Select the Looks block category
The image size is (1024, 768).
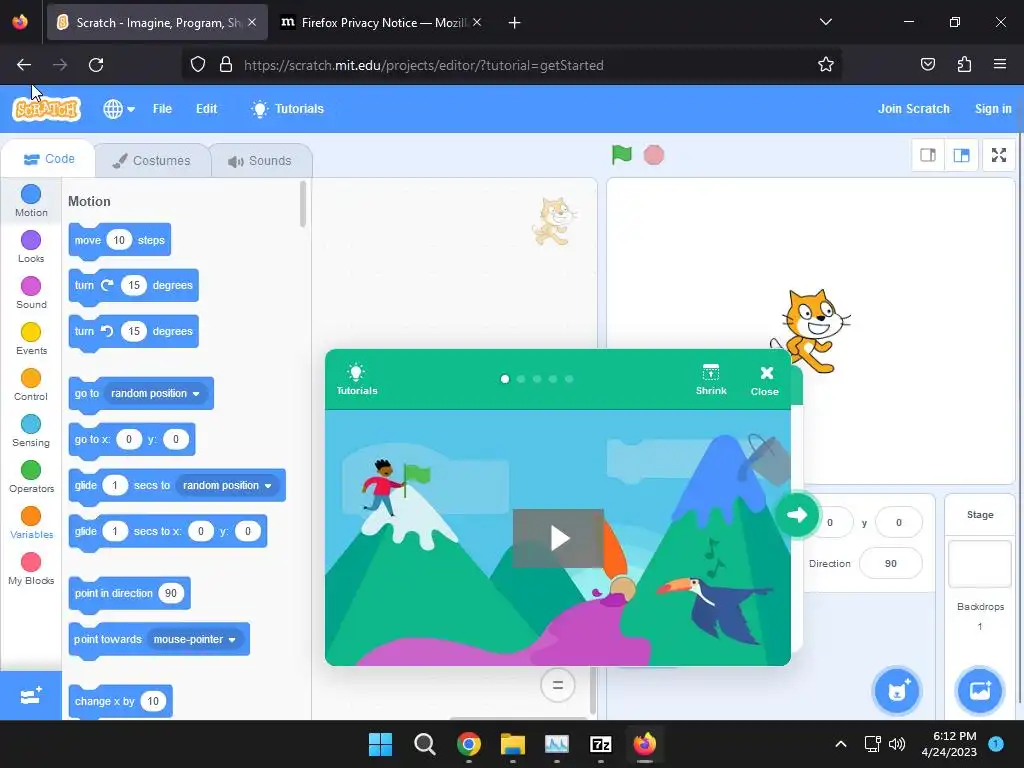31,246
